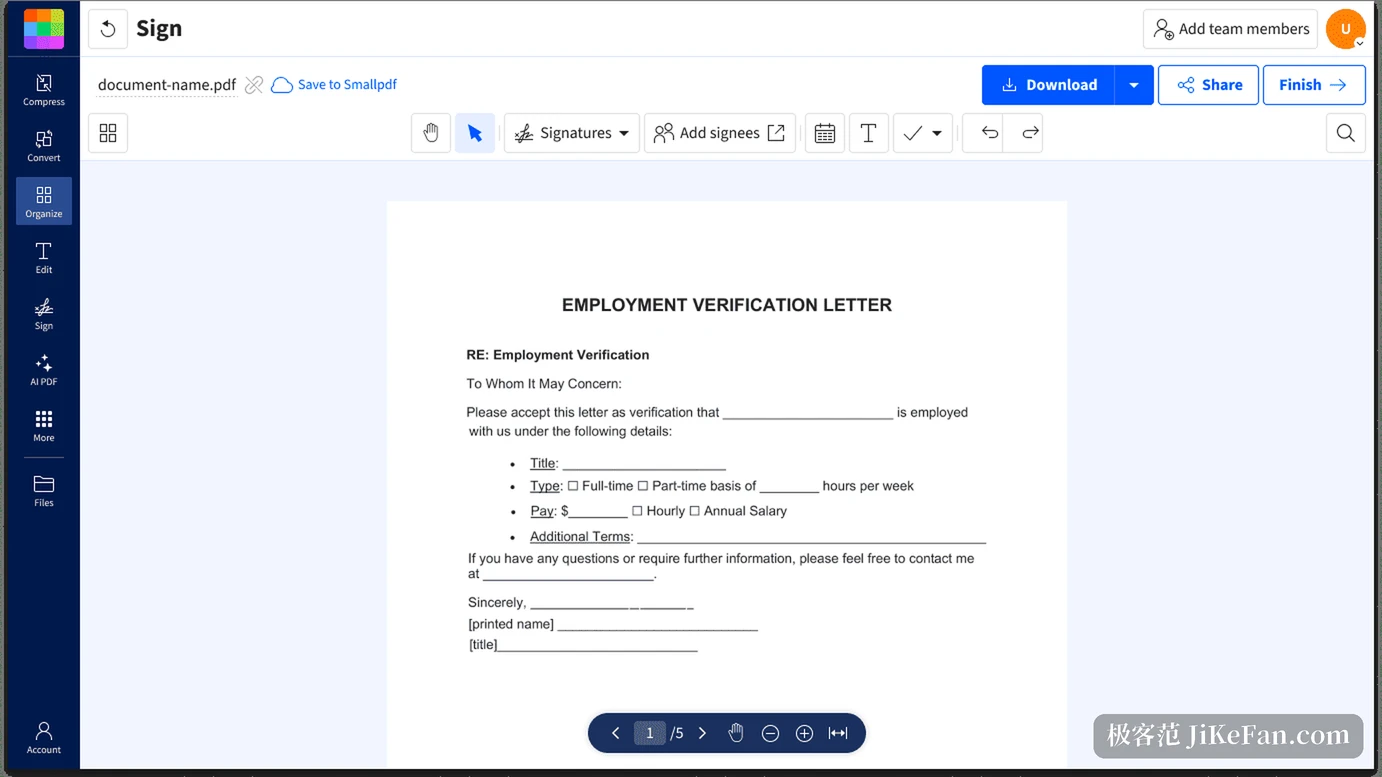Open the page thumbnails grid view
The height and width of the screenshot is (777, 1382).
coord(108,133)
